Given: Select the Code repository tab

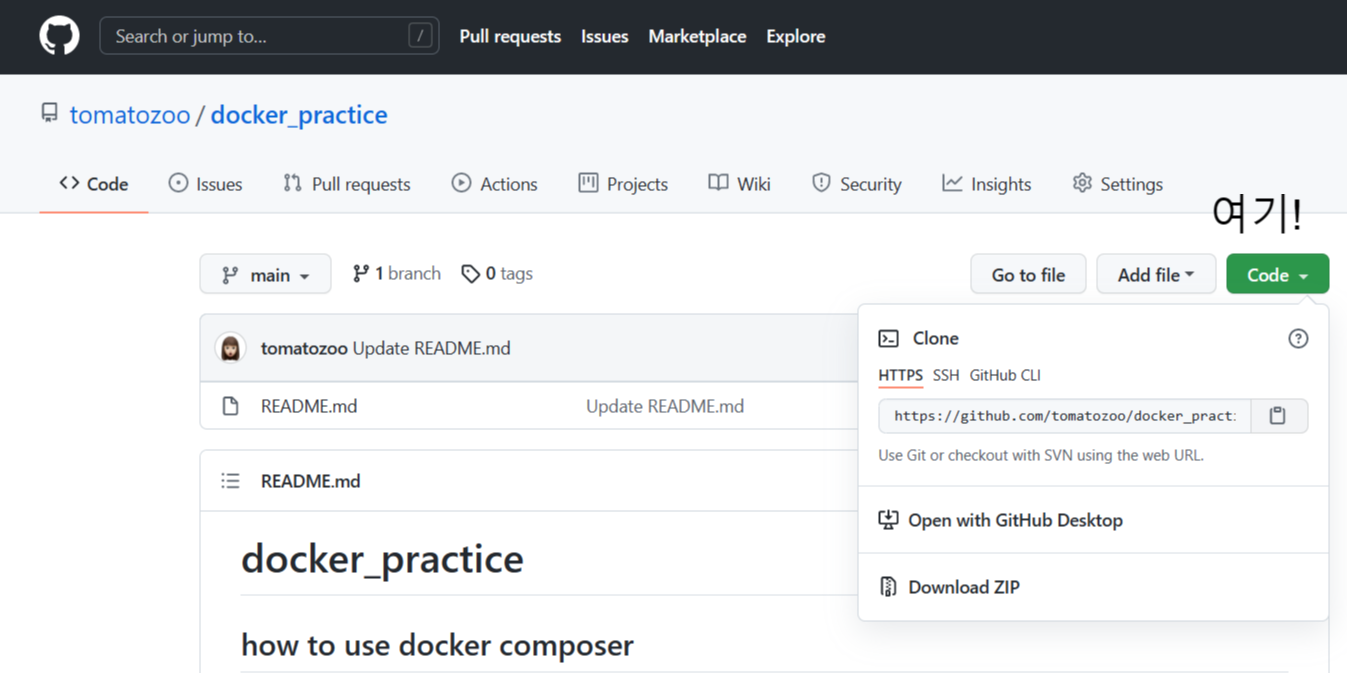Looking at the screenshot, I should point(94,184).
